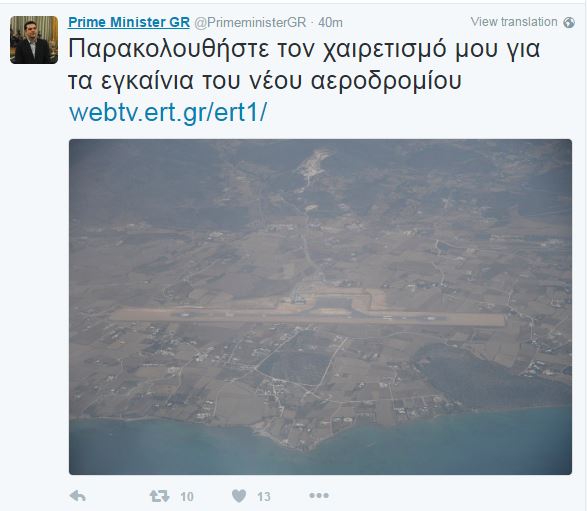Click the word χαιρετισμό in tweet text

point(384,51)
